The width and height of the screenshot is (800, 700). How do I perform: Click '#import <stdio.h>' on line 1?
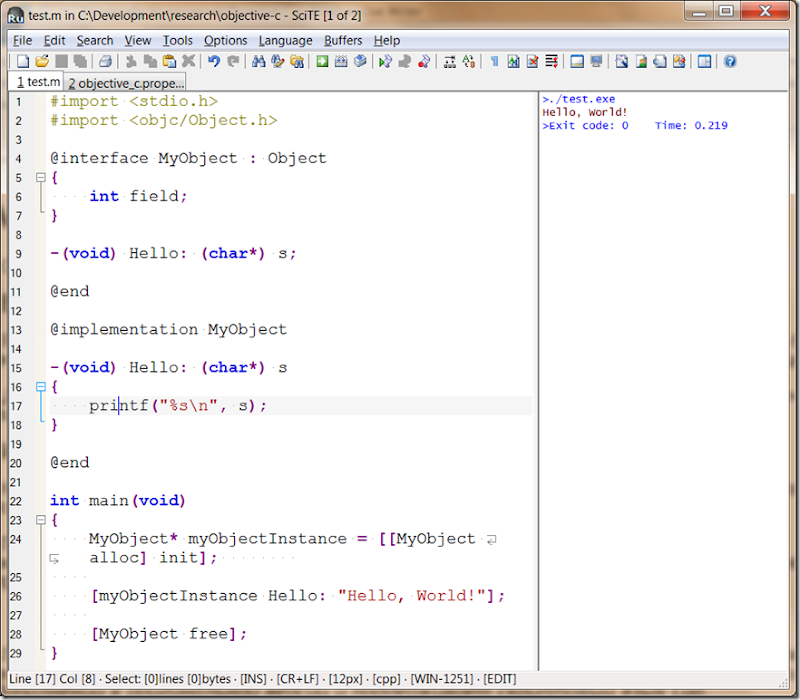click(134, 101)
